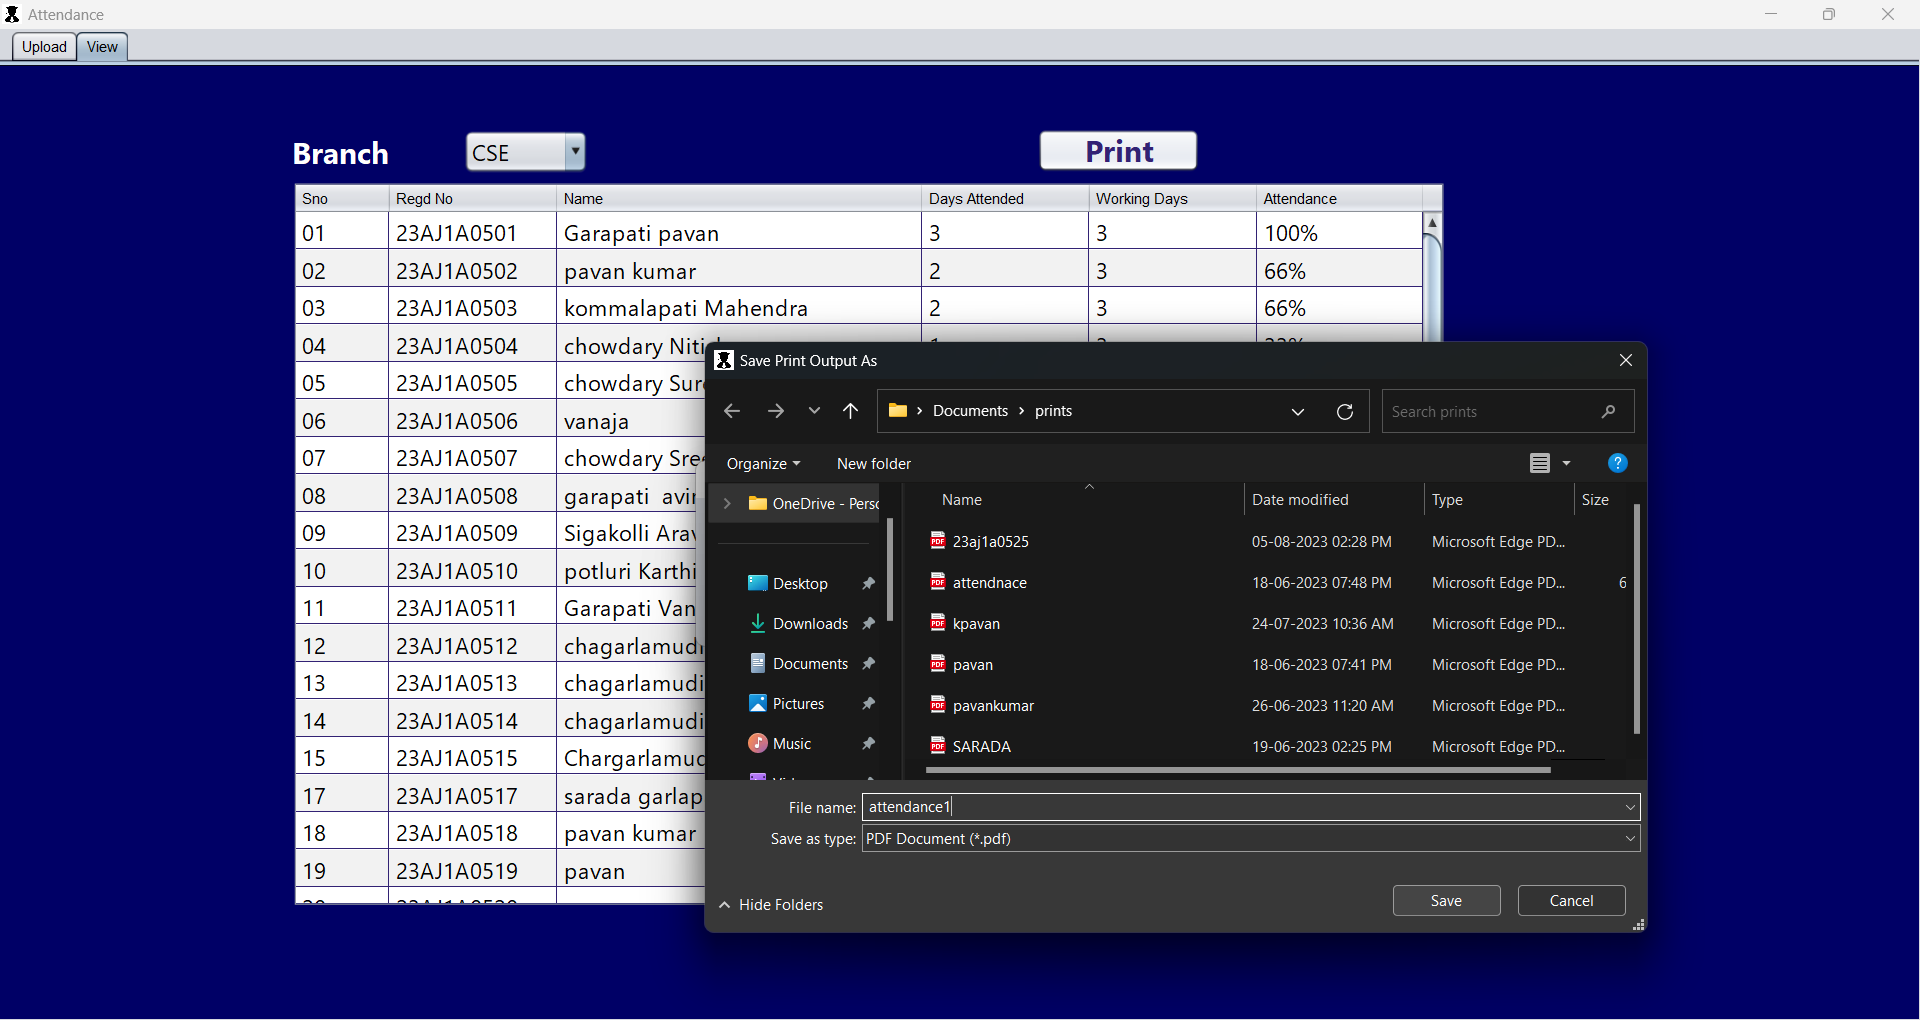Open Save as type dropdown
This screenshot has width=1920, height=1020.
pyautogui.click(x=1251, y=839)
